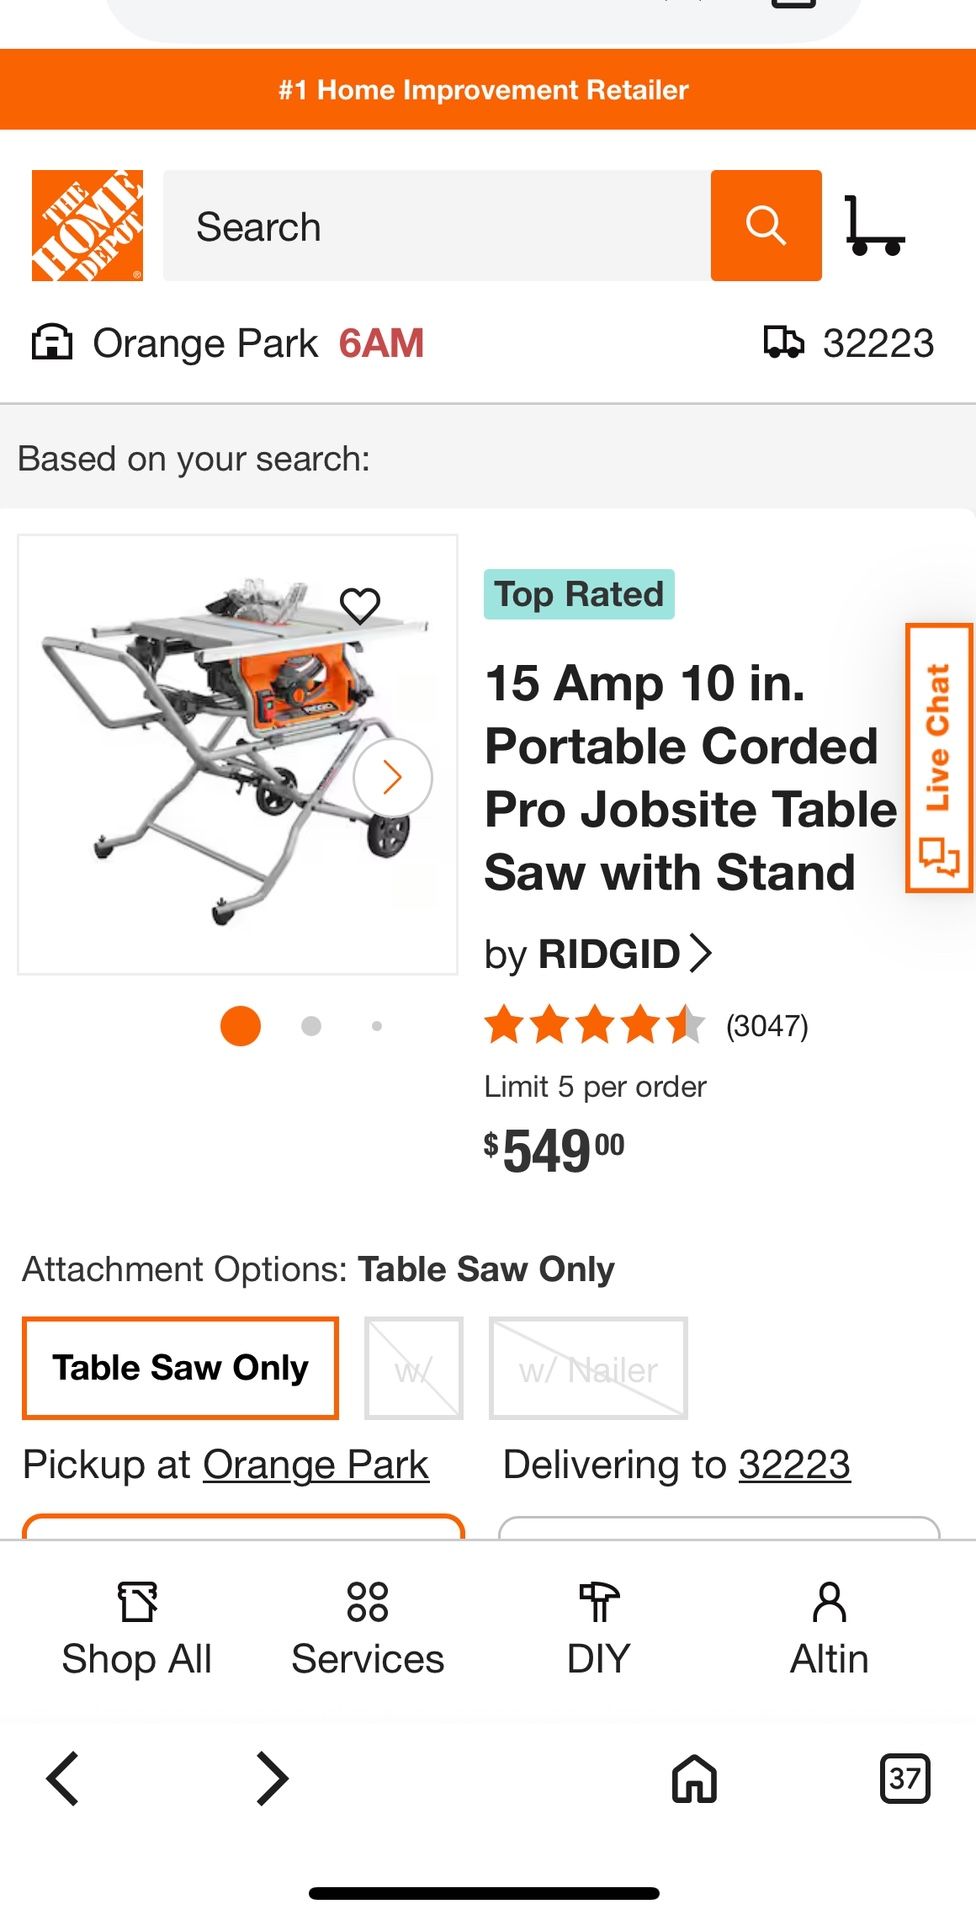Expand the RIDGID brand chevron
The image size is (976, 1920).
pyautogui.click(x=703, y=953)
